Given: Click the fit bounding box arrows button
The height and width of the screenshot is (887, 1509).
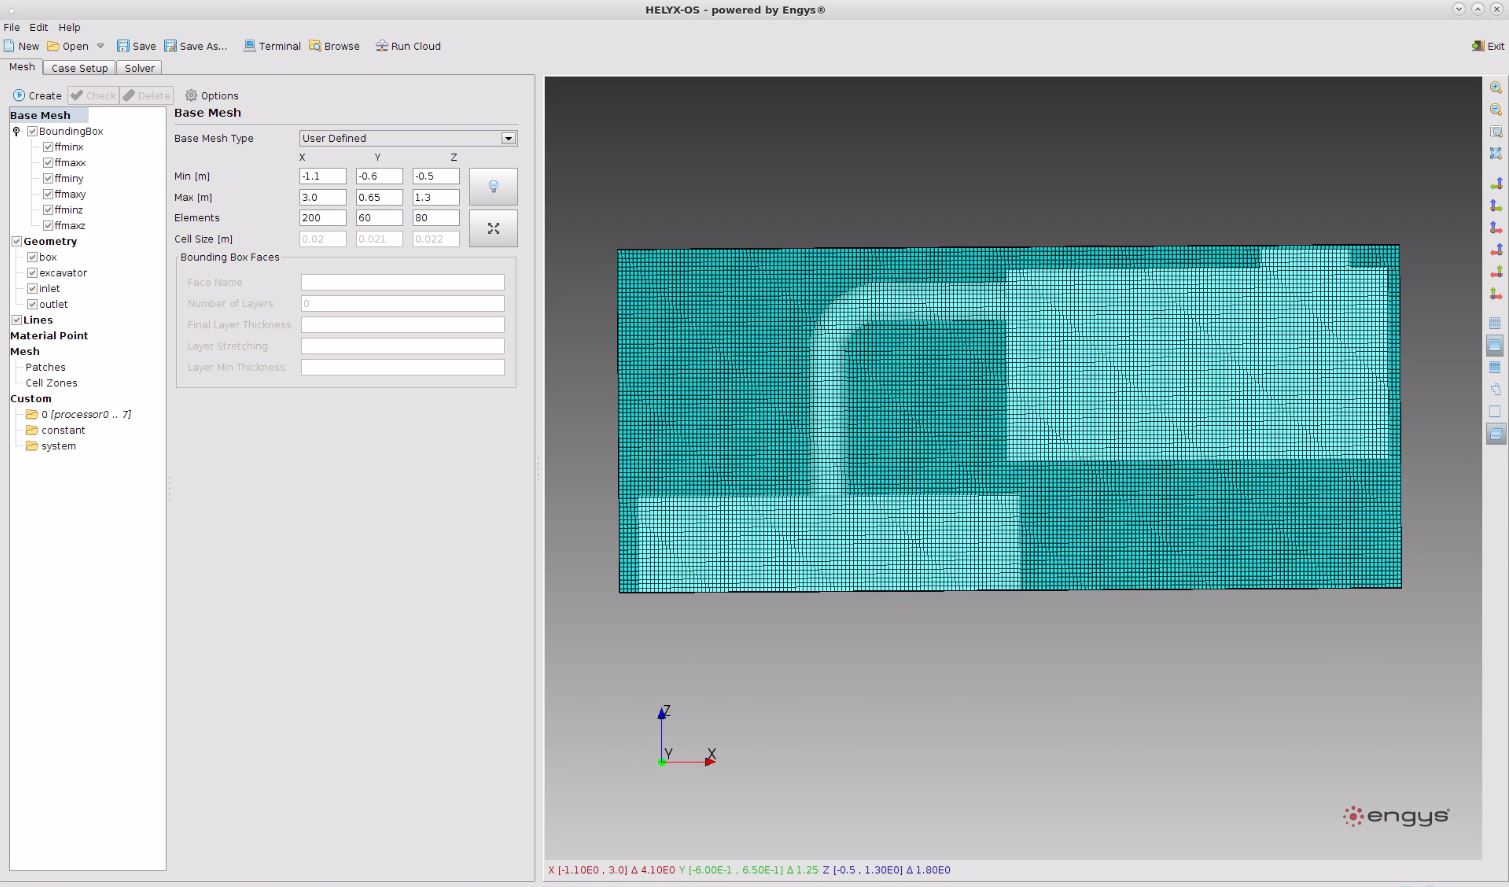Looking at the screenshot, I should (x=493, y=228).
